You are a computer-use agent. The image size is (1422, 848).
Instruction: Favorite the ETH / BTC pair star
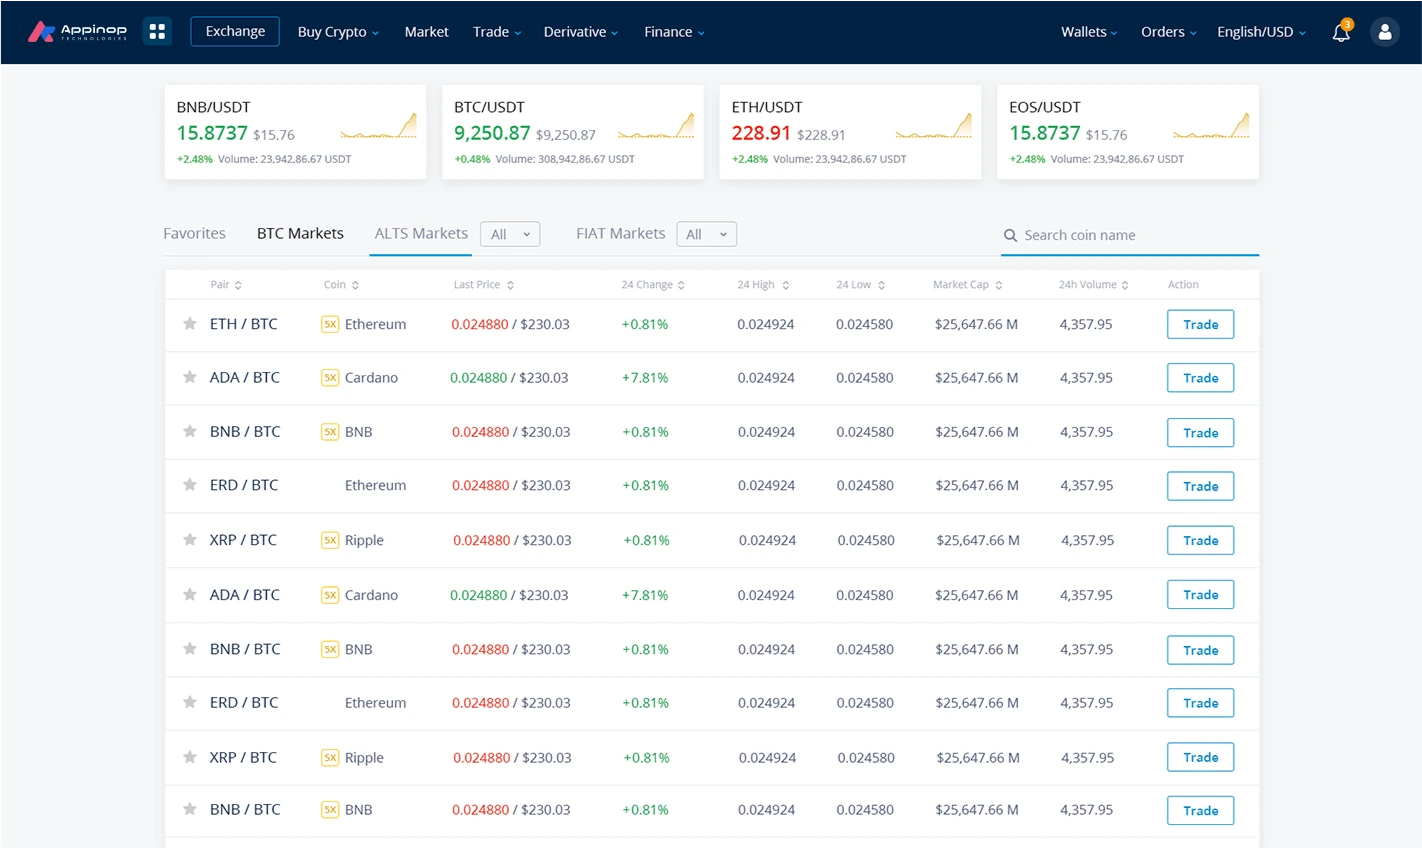(x=189, y=324)
